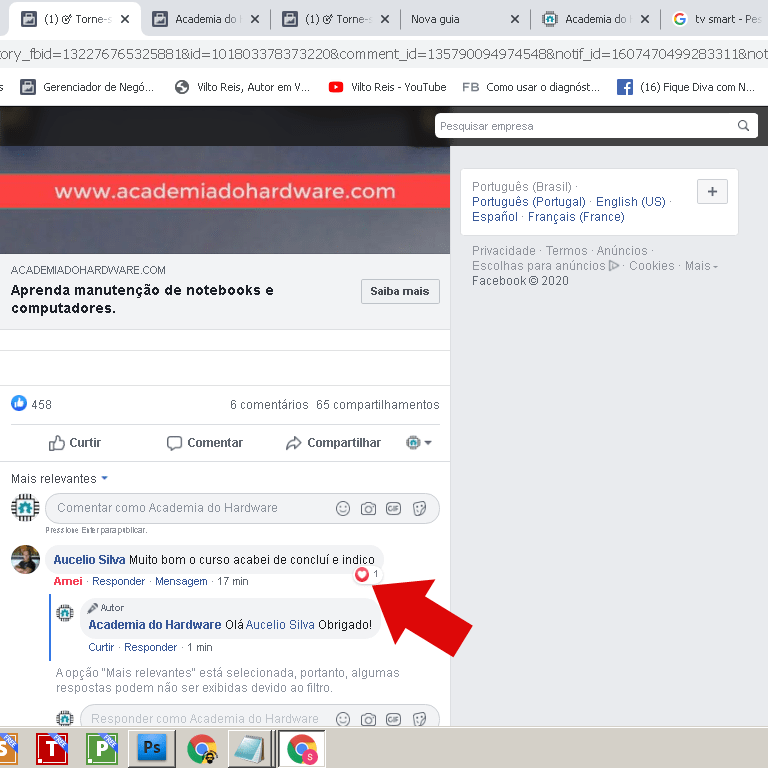Open the 65 compartilhamentos link
Screen dimensions: 768x768
[x=378, y=405]
